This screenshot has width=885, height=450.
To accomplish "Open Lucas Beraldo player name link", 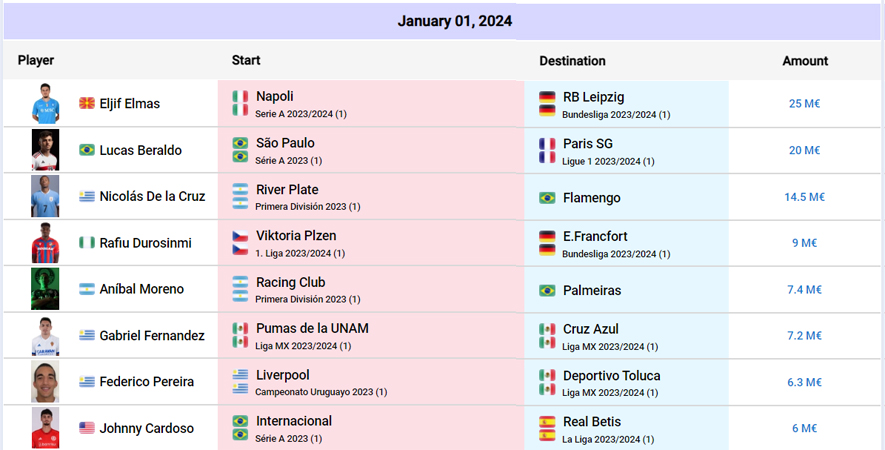I will pyautogui.click(x=141, y=150).
